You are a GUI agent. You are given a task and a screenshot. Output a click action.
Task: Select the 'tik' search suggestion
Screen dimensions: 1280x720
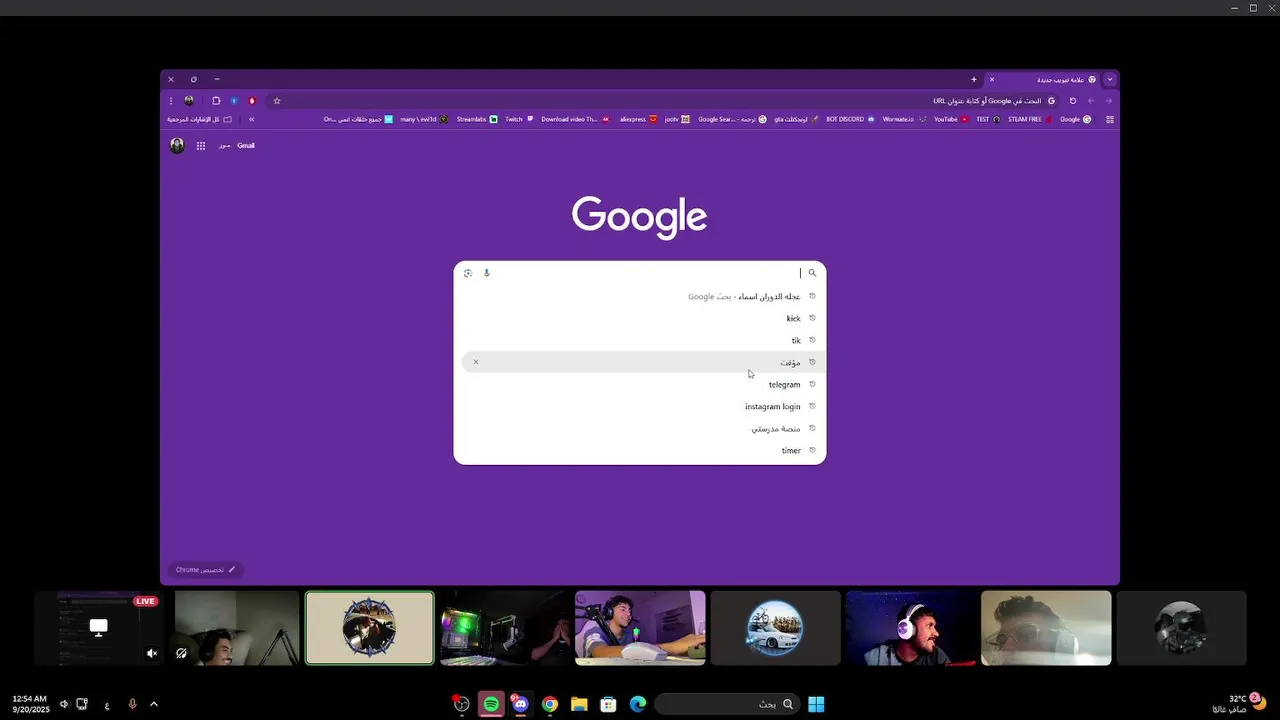[640, 340]
